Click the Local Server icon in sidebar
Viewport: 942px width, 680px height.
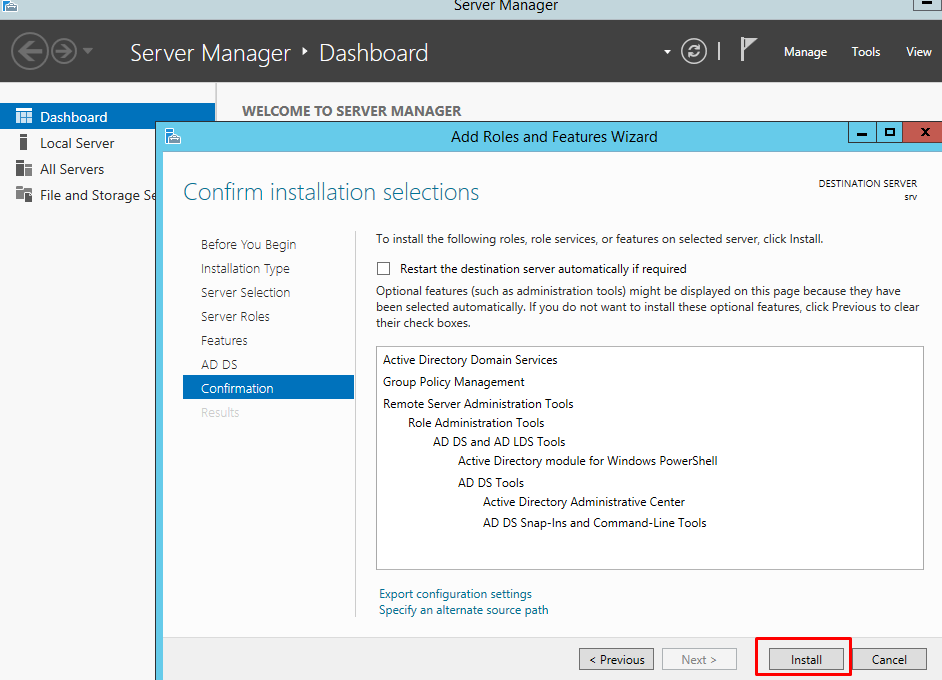tap(23, 142)
